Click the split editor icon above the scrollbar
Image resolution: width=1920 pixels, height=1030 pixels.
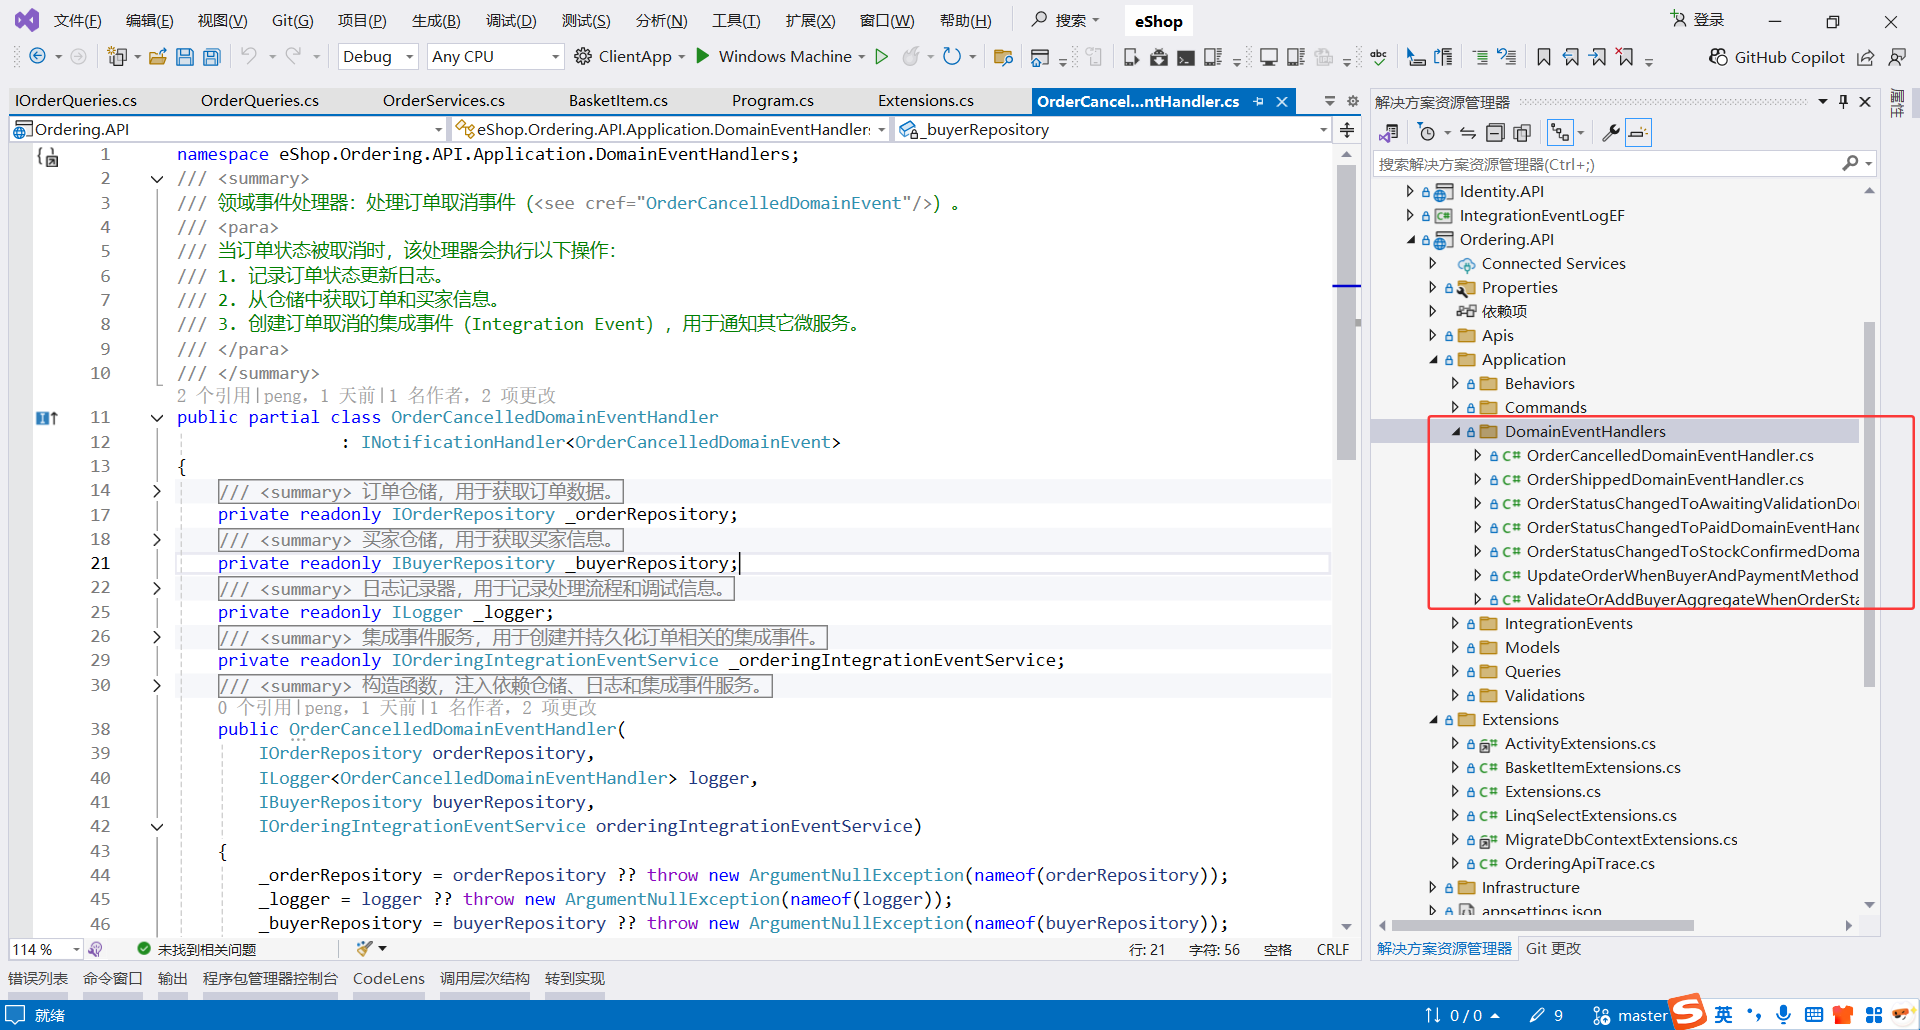1347,130
